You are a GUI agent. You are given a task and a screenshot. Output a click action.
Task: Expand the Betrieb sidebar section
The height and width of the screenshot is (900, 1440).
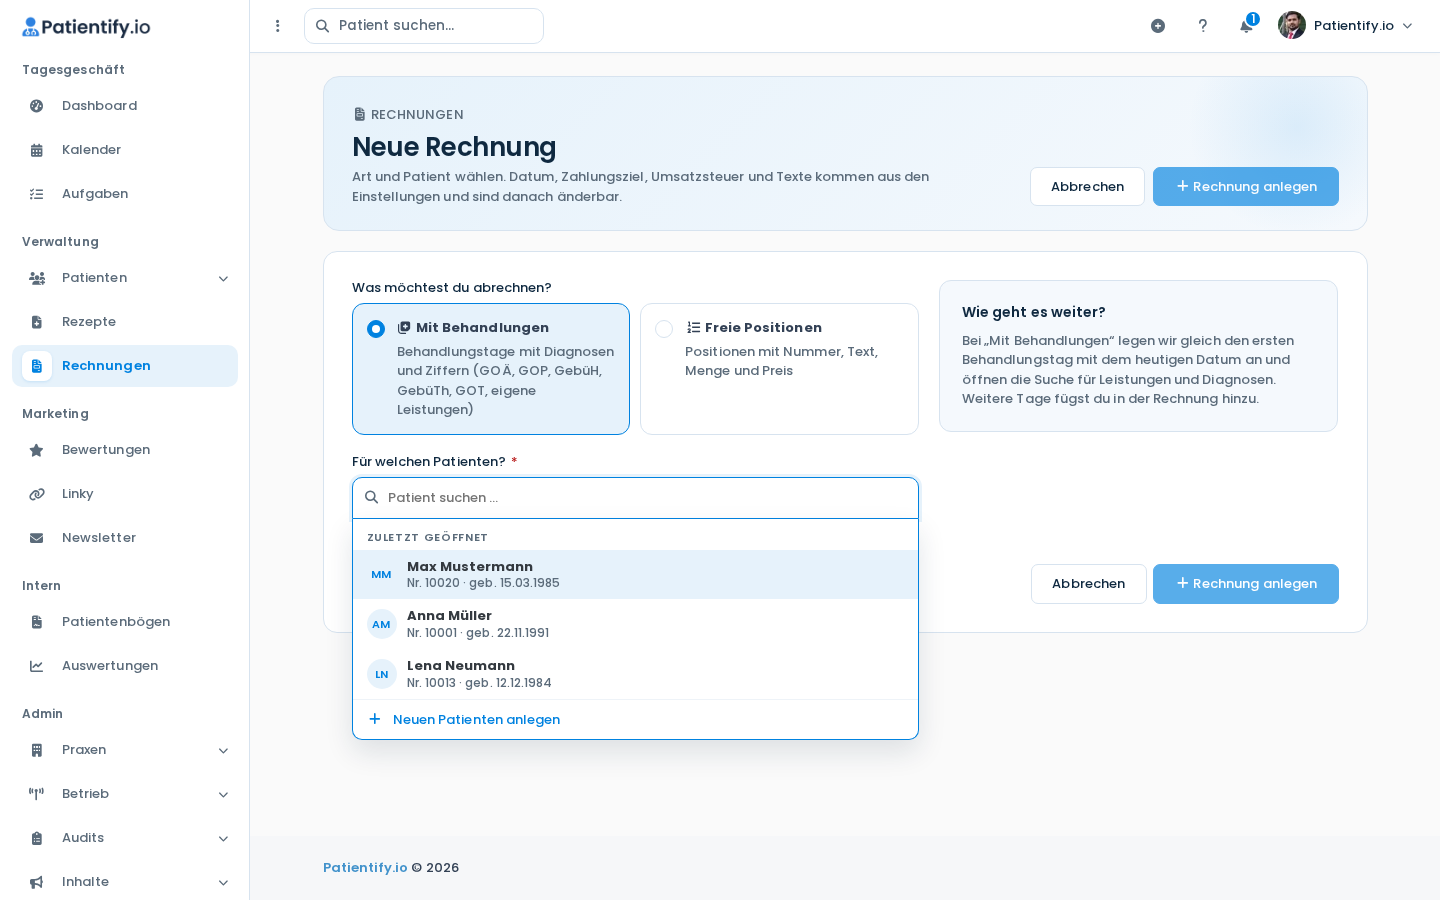[x=125, y=794]
